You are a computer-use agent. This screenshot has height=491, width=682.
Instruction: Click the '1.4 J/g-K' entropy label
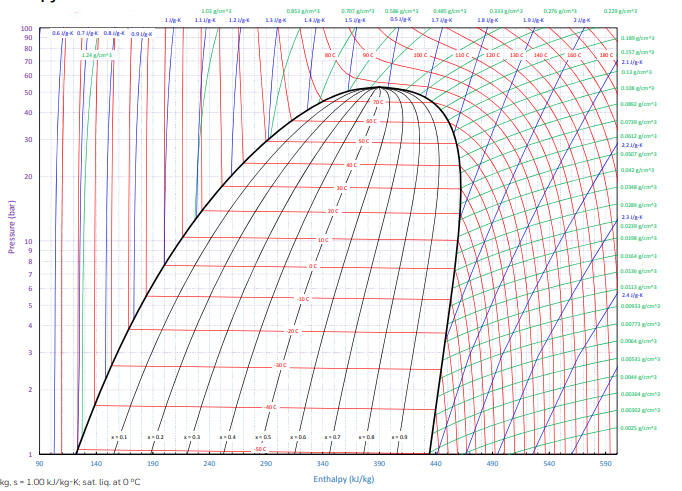[x=314, y=20]
